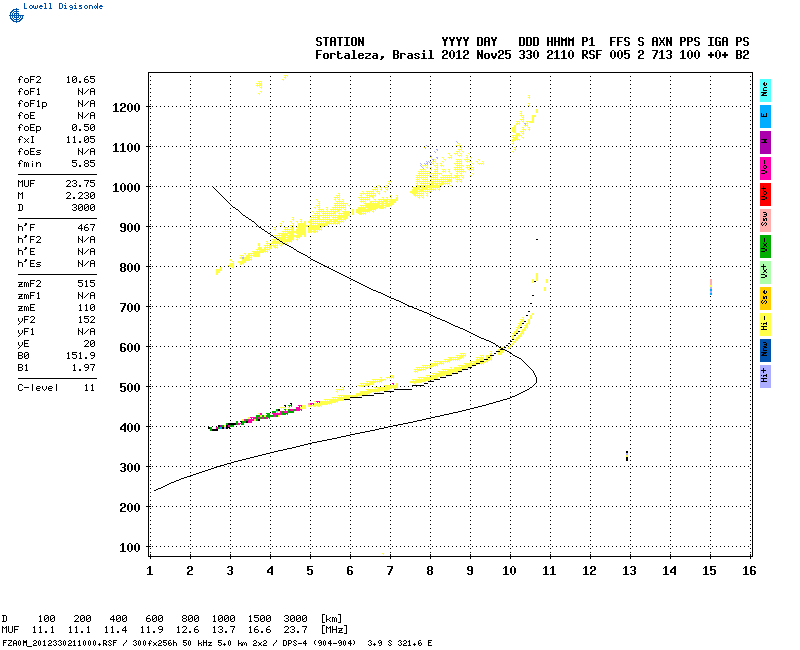Image resolution: width=800 pixels, height=650 pixels.
Task: Click the RSF program value
Action: 591,55
